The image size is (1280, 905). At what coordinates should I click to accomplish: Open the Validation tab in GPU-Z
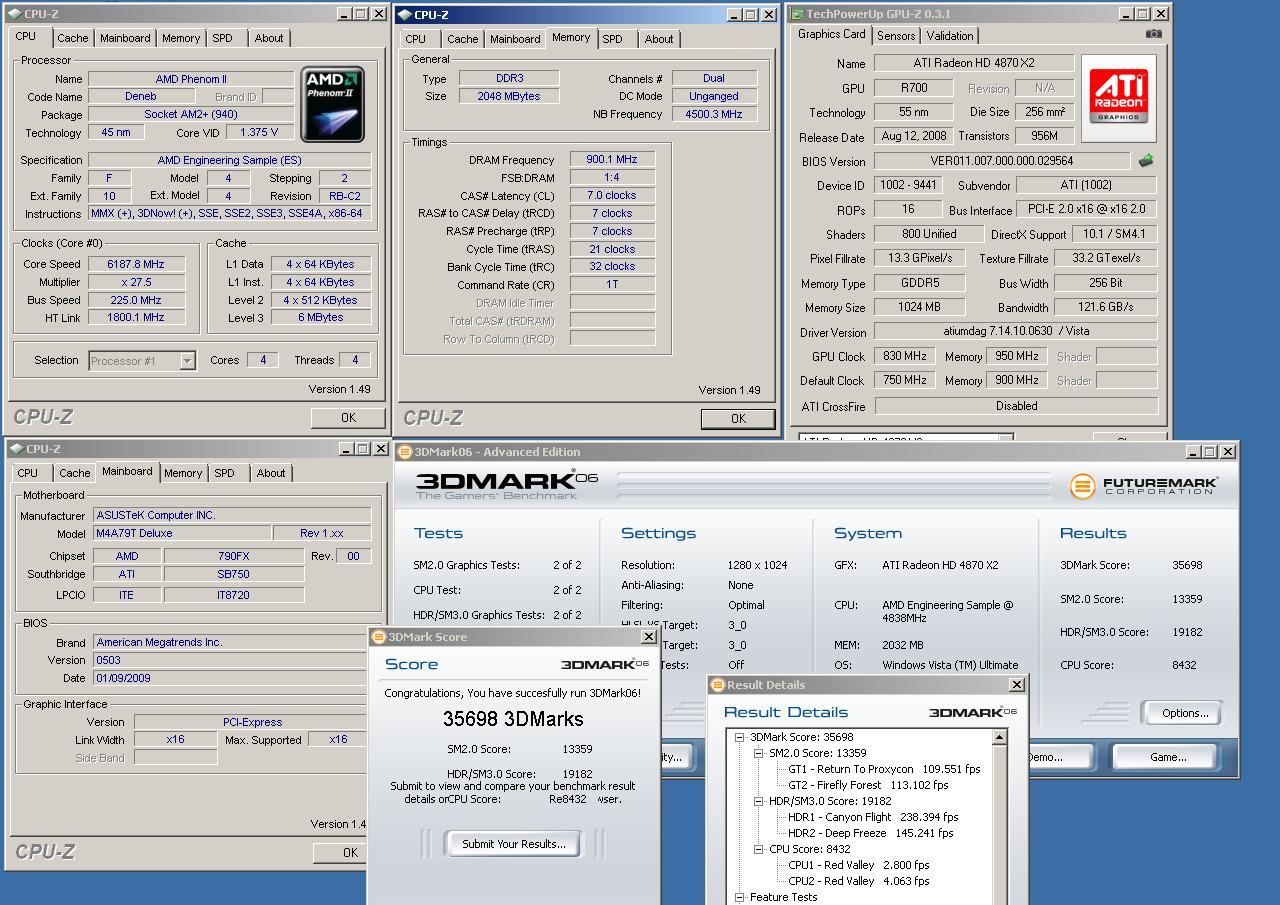coord(950,35)
